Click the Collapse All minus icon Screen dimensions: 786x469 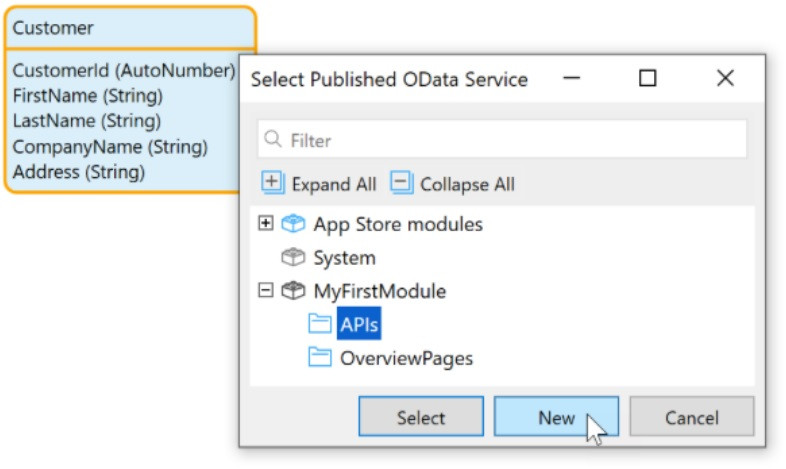click(401, 183)
